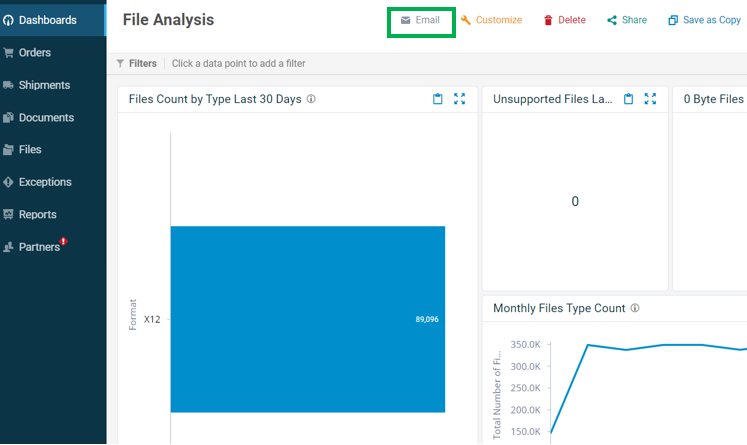Click the wrench icon beside Customize
Screen dimensions: 747x445
[x=465, y=20]
